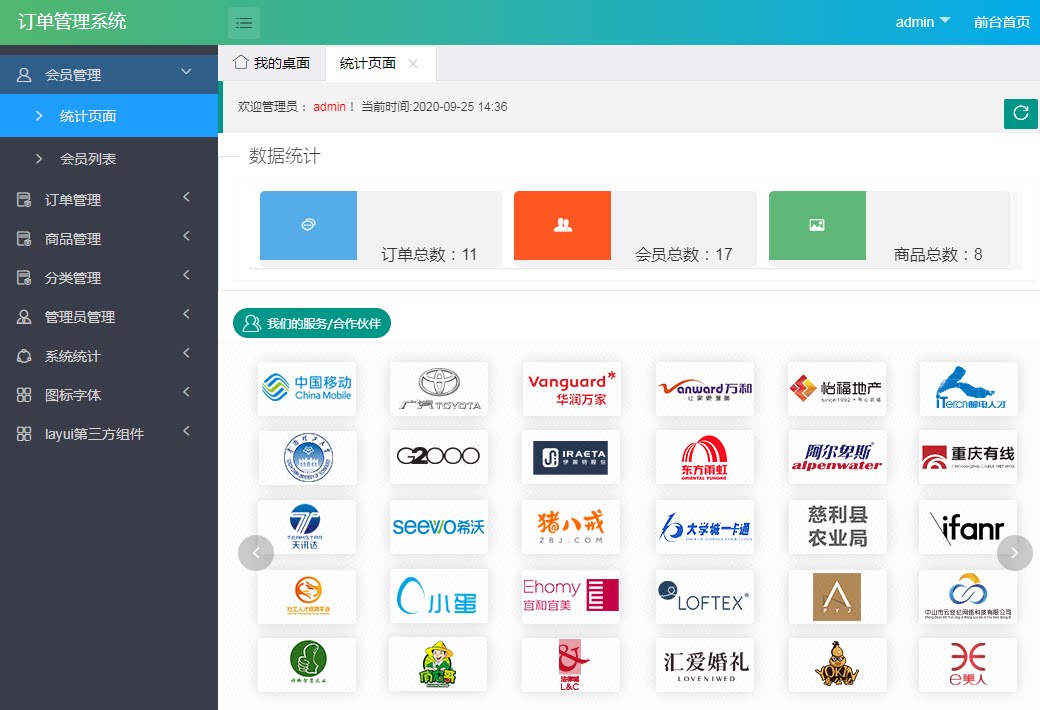Image resolution: width=1040 pixels, height=710 pixels.
Task: Click the 慈利县农业局 logo
Action: [x=838, y=527]
